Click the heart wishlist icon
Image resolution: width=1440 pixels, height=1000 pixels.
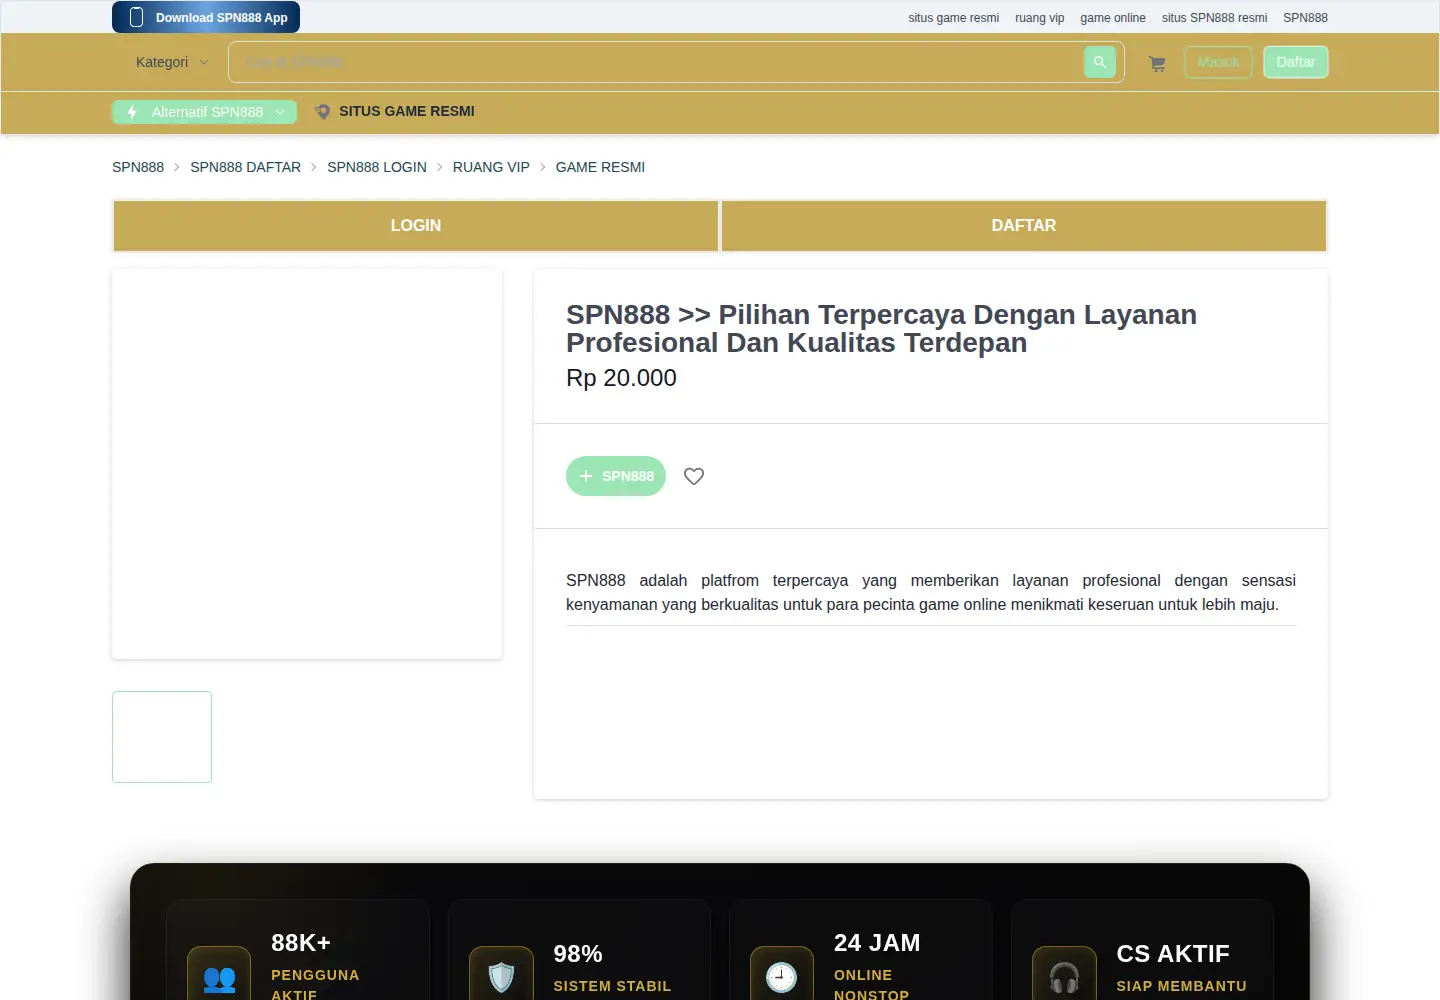point(694,476)
